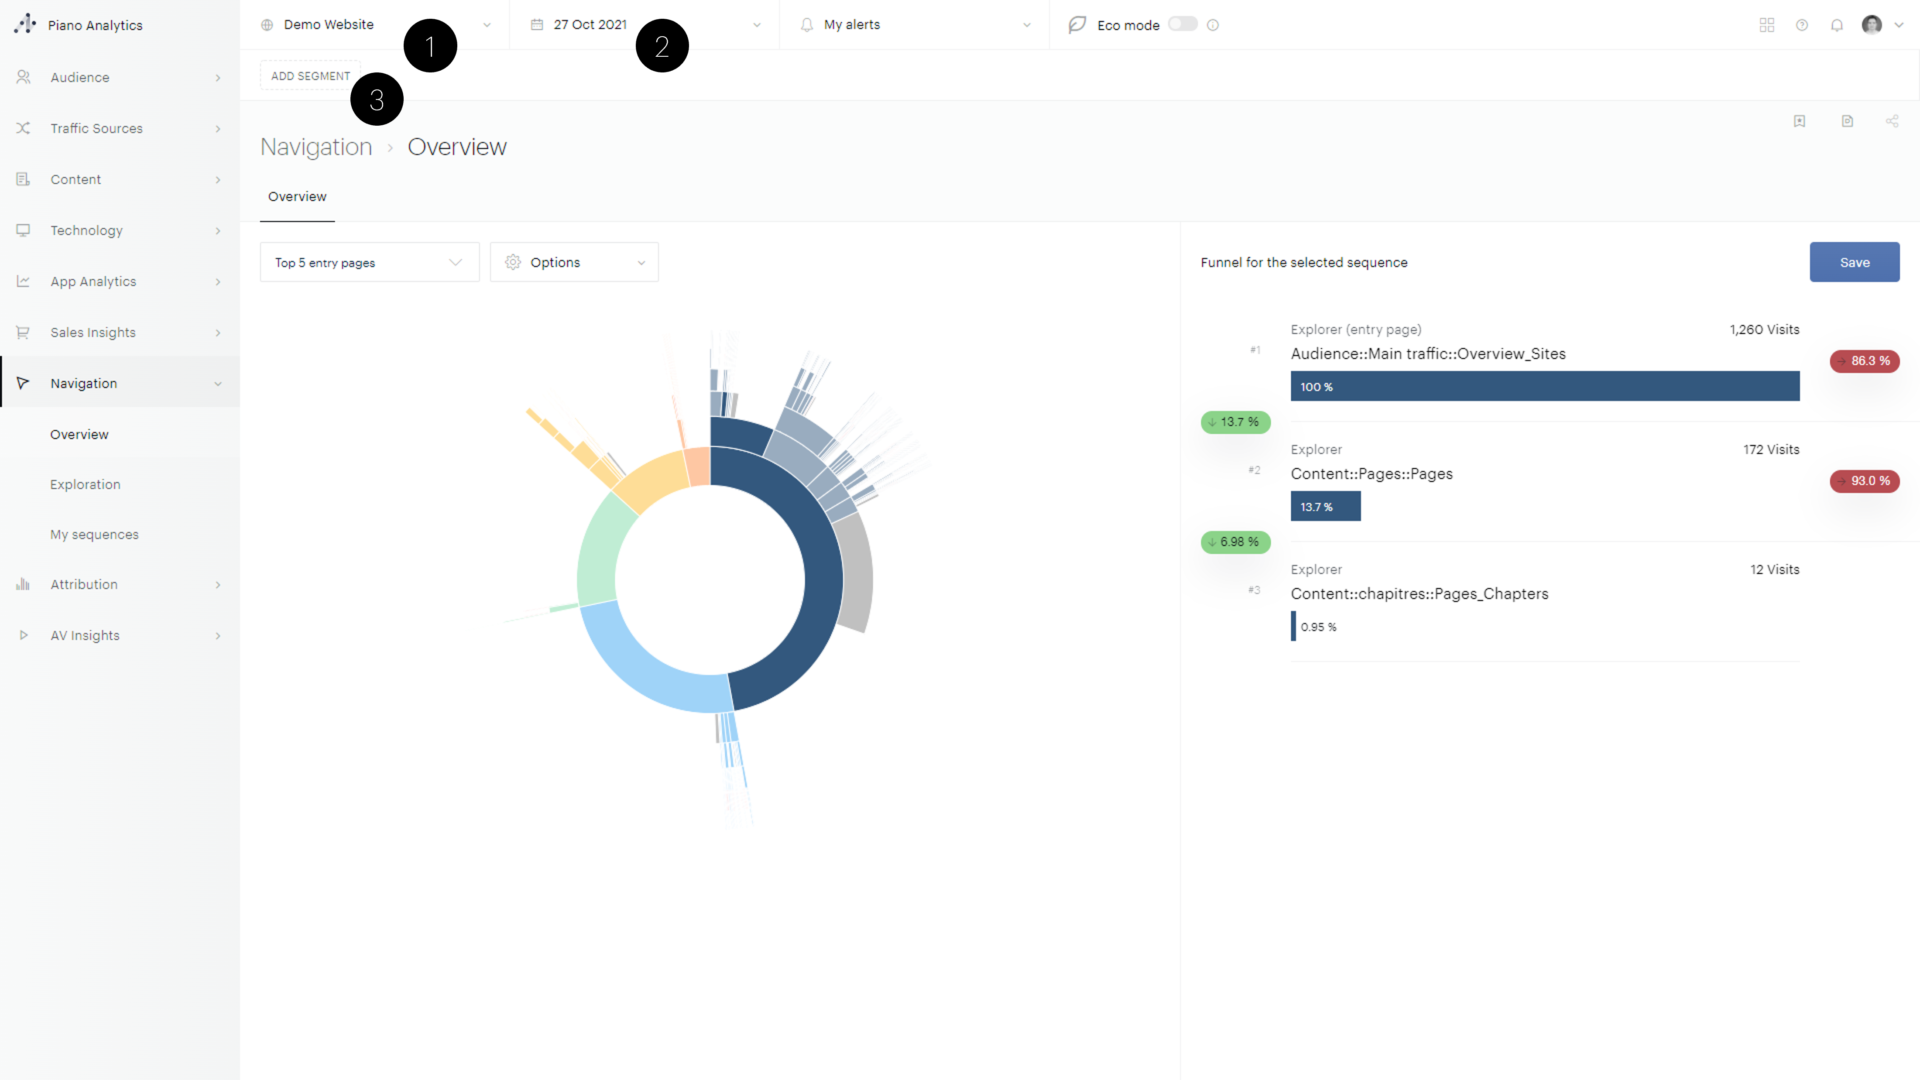Select the Audience section icon in sidebar
Viewport: 1920px width, 1080px height.
[x=23, y=77]
